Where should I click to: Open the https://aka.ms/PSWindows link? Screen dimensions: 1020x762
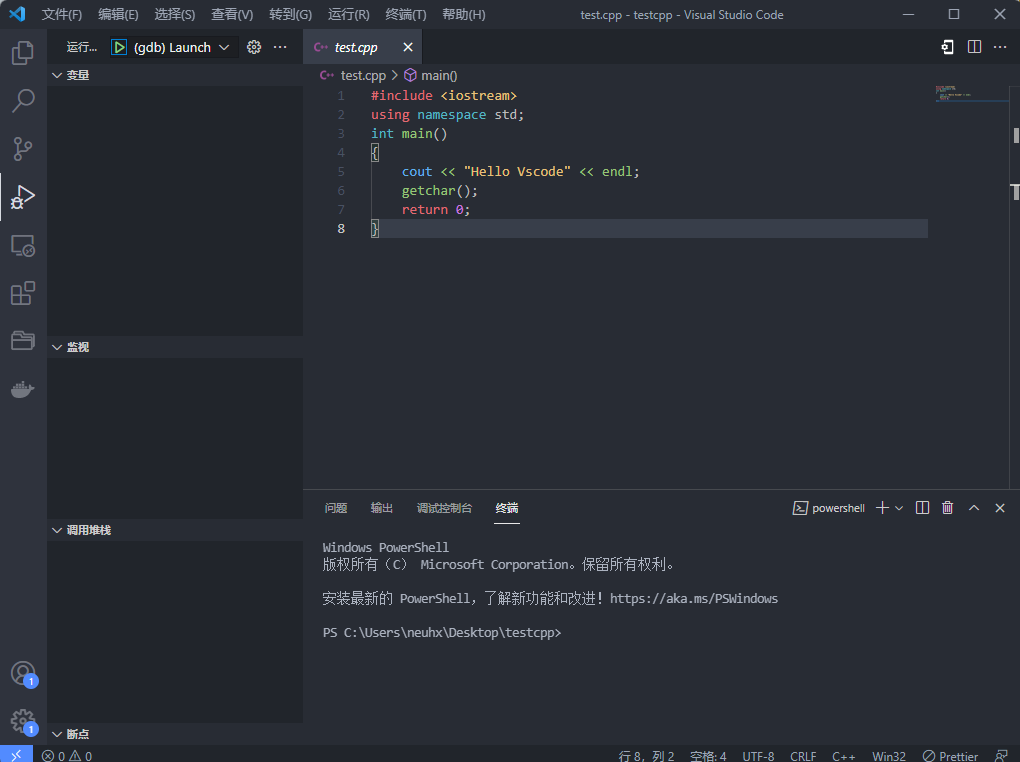tap(694, 599)
